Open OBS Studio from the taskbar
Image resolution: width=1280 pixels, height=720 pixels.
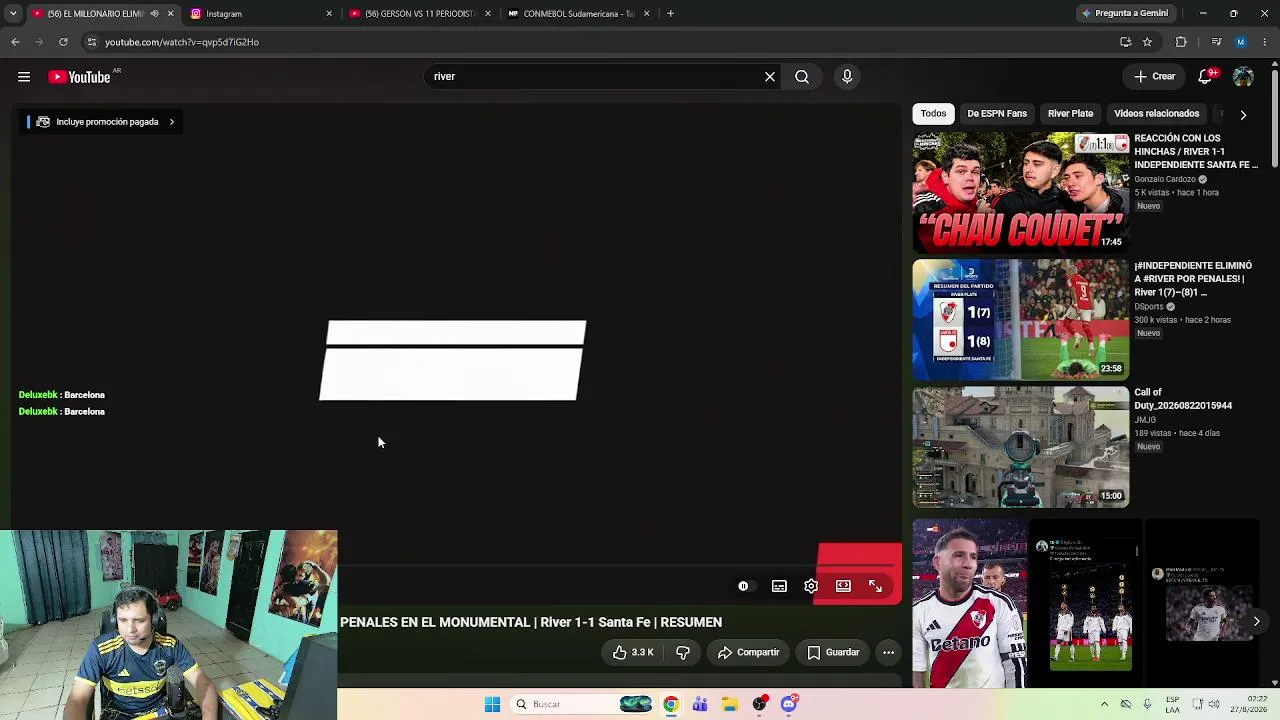760,704
